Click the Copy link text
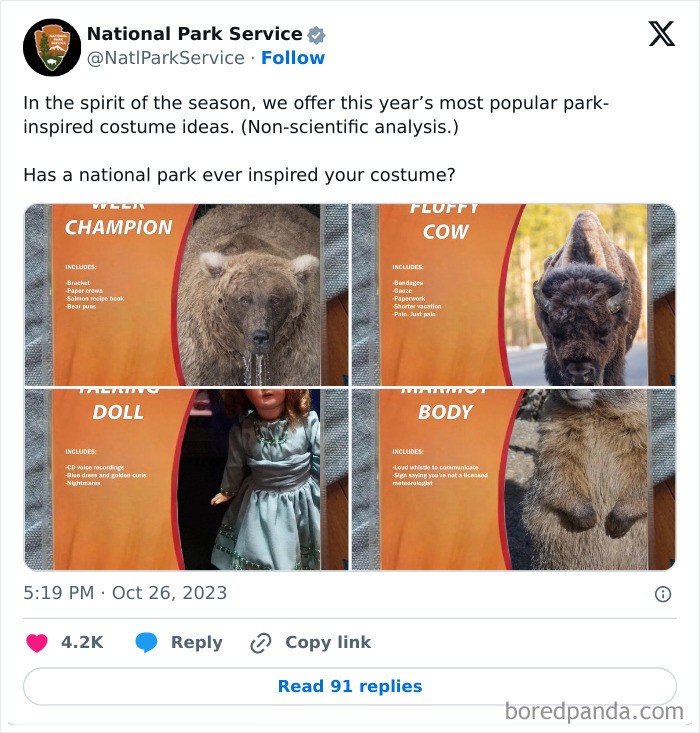Screen dimensions: 700x733 click(328, 642)
